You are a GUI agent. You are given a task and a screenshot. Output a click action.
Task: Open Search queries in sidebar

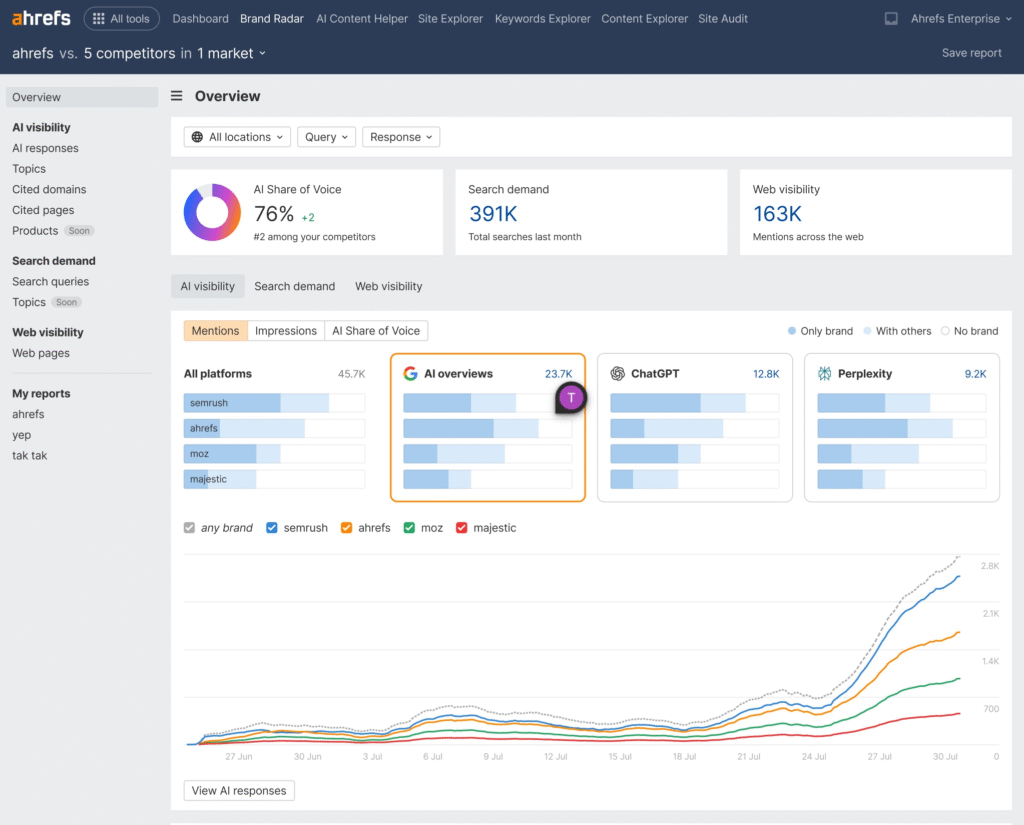(x=50, y=282)
